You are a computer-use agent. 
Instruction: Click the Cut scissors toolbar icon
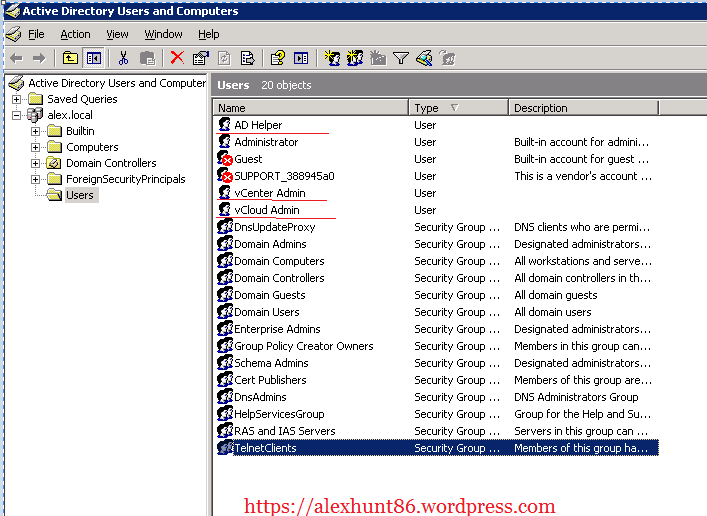click(123, 58)
